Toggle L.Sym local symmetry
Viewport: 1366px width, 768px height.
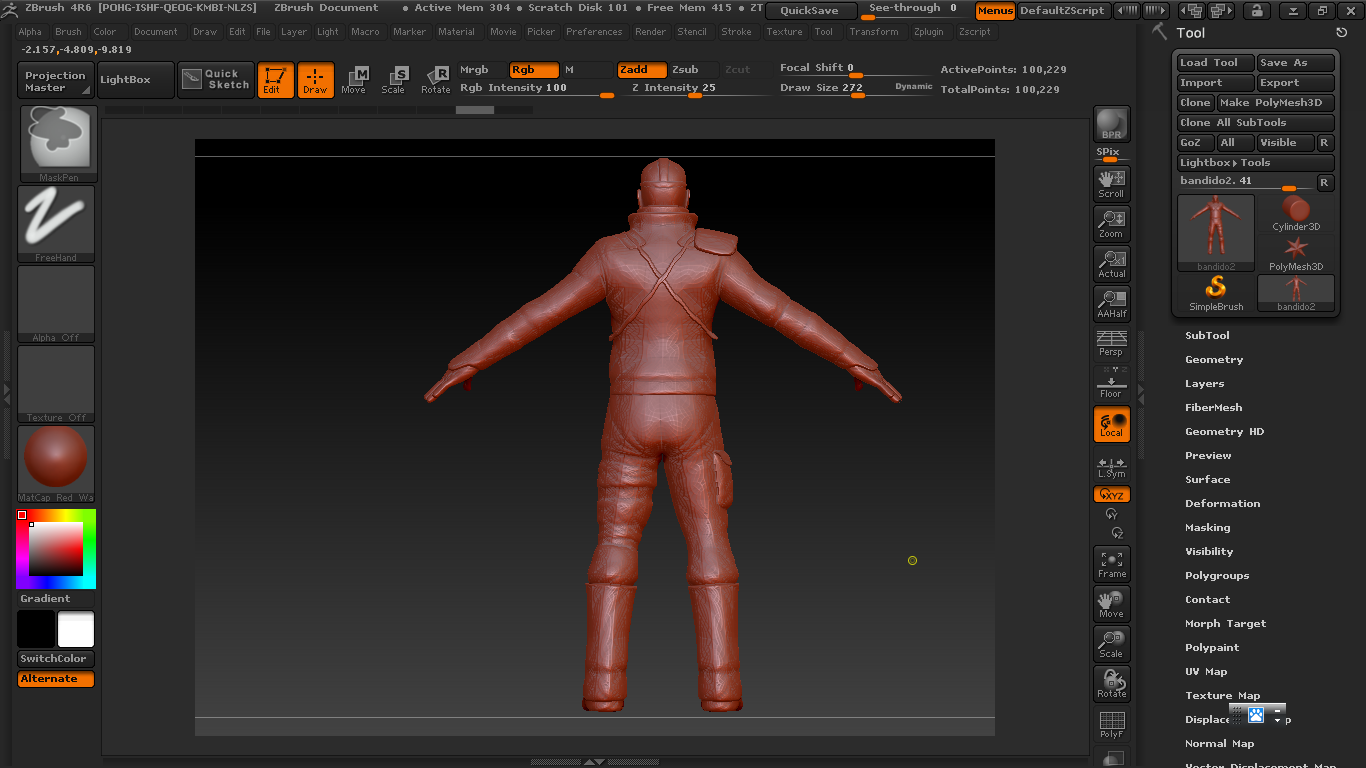(x=1111, y=465)
